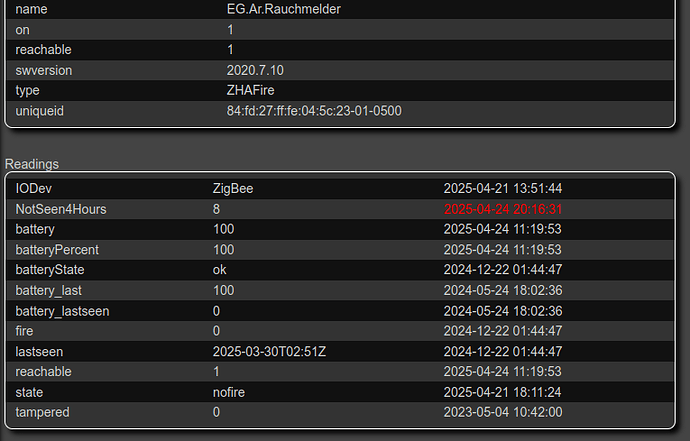Select the ZigBee IODev value

coord(233,188)
